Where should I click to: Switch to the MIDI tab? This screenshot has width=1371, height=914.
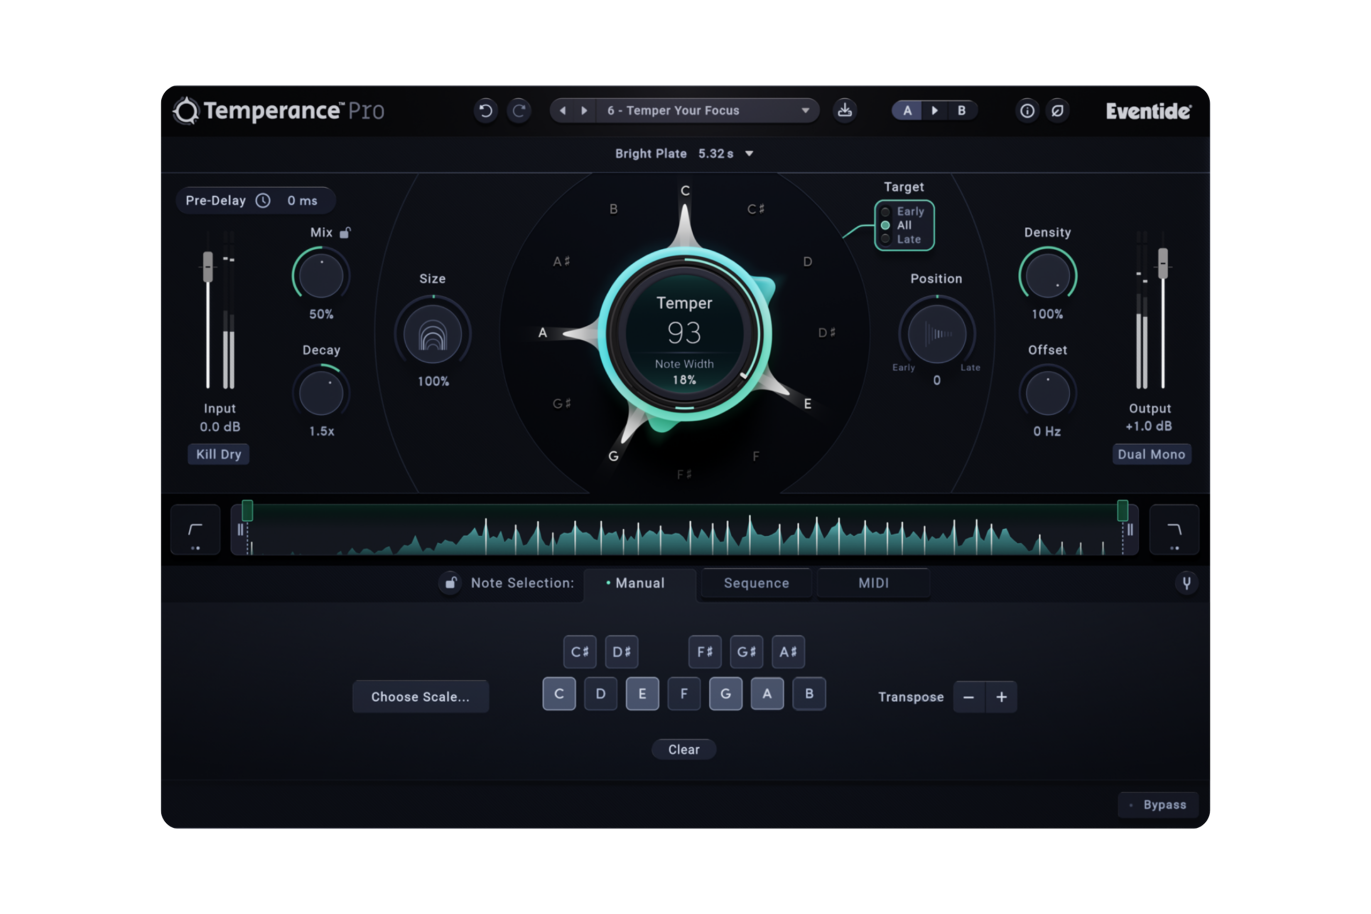click(x=873, y=583)
